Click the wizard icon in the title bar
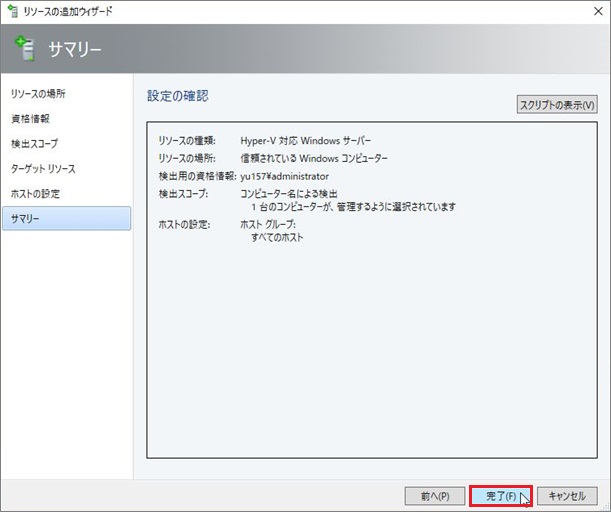Screen dimensions: 611x512 point(12,11)
